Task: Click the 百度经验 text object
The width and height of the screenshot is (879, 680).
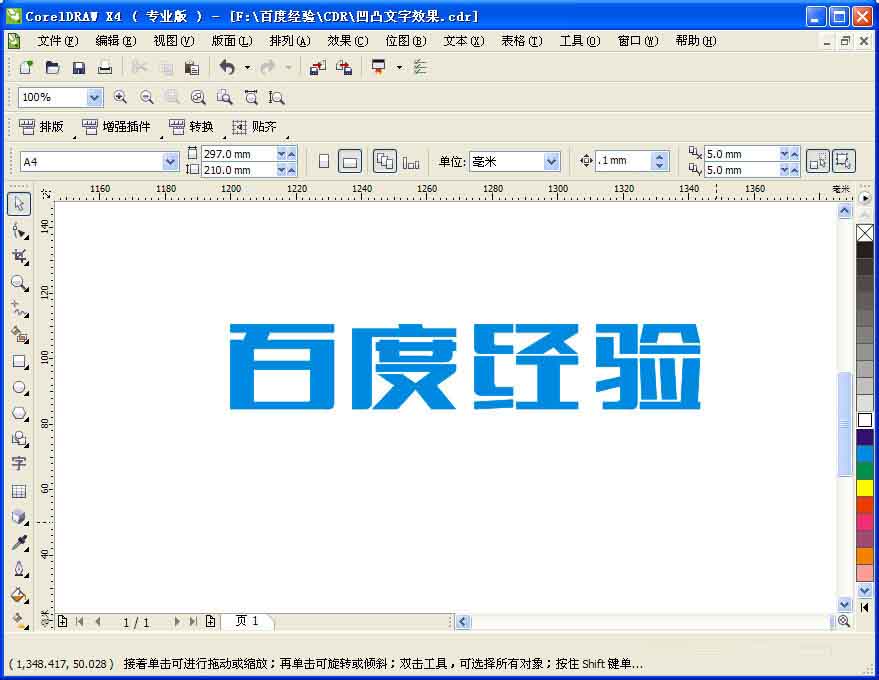Action: [x=465, y=367]
